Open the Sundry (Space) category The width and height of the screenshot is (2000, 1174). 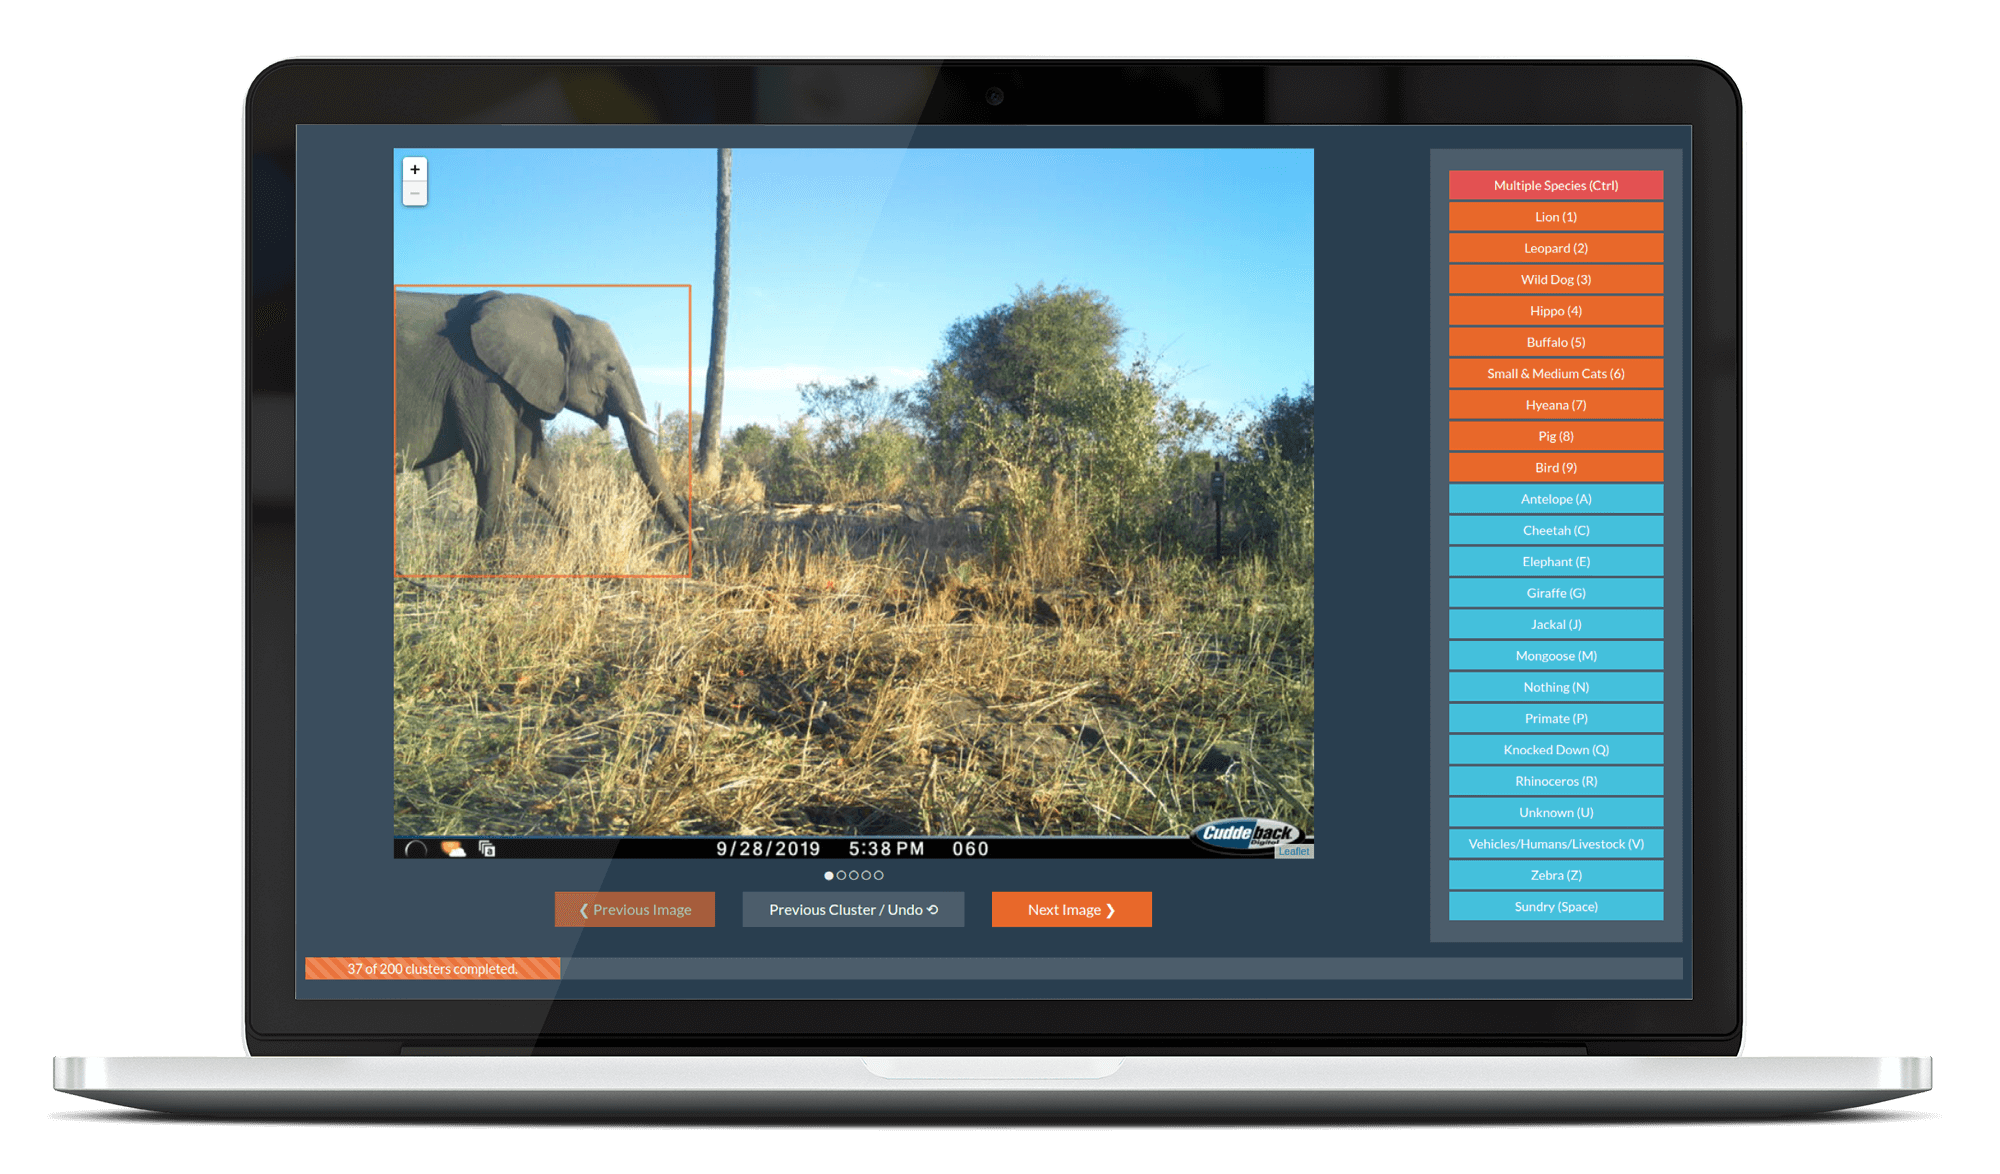click(1555, 907)
